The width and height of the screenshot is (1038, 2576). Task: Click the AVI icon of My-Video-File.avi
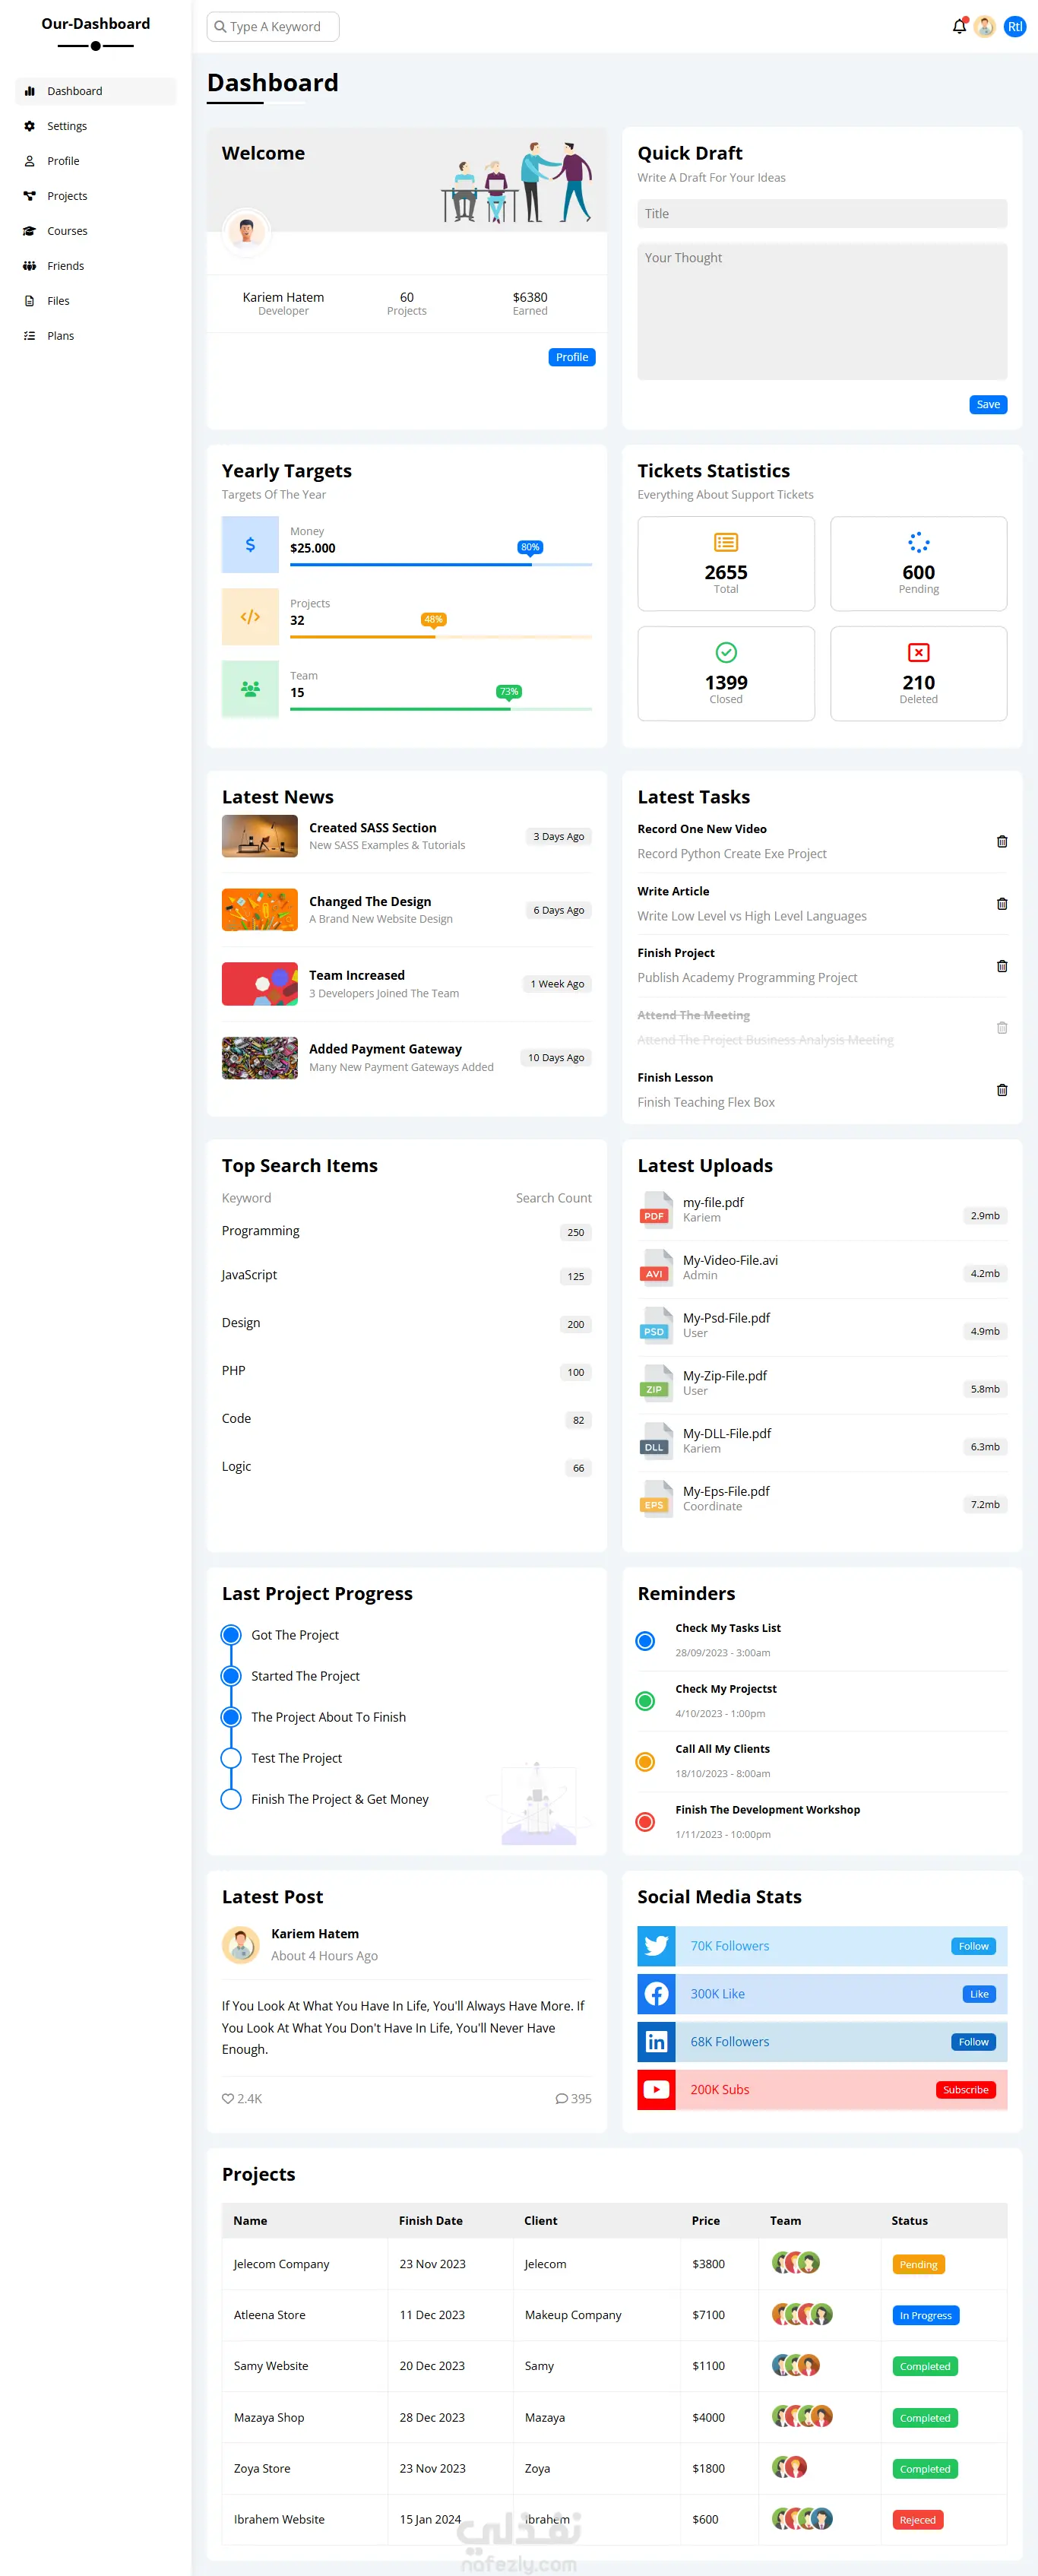[x=655, y=1267]
